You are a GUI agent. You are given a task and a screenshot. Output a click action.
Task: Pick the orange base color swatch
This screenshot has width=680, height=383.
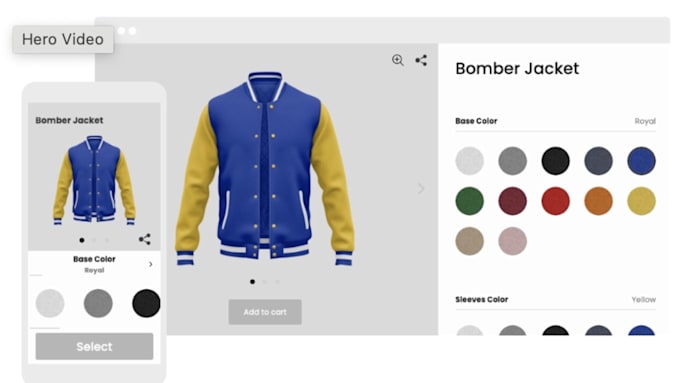tap(598, 201)
